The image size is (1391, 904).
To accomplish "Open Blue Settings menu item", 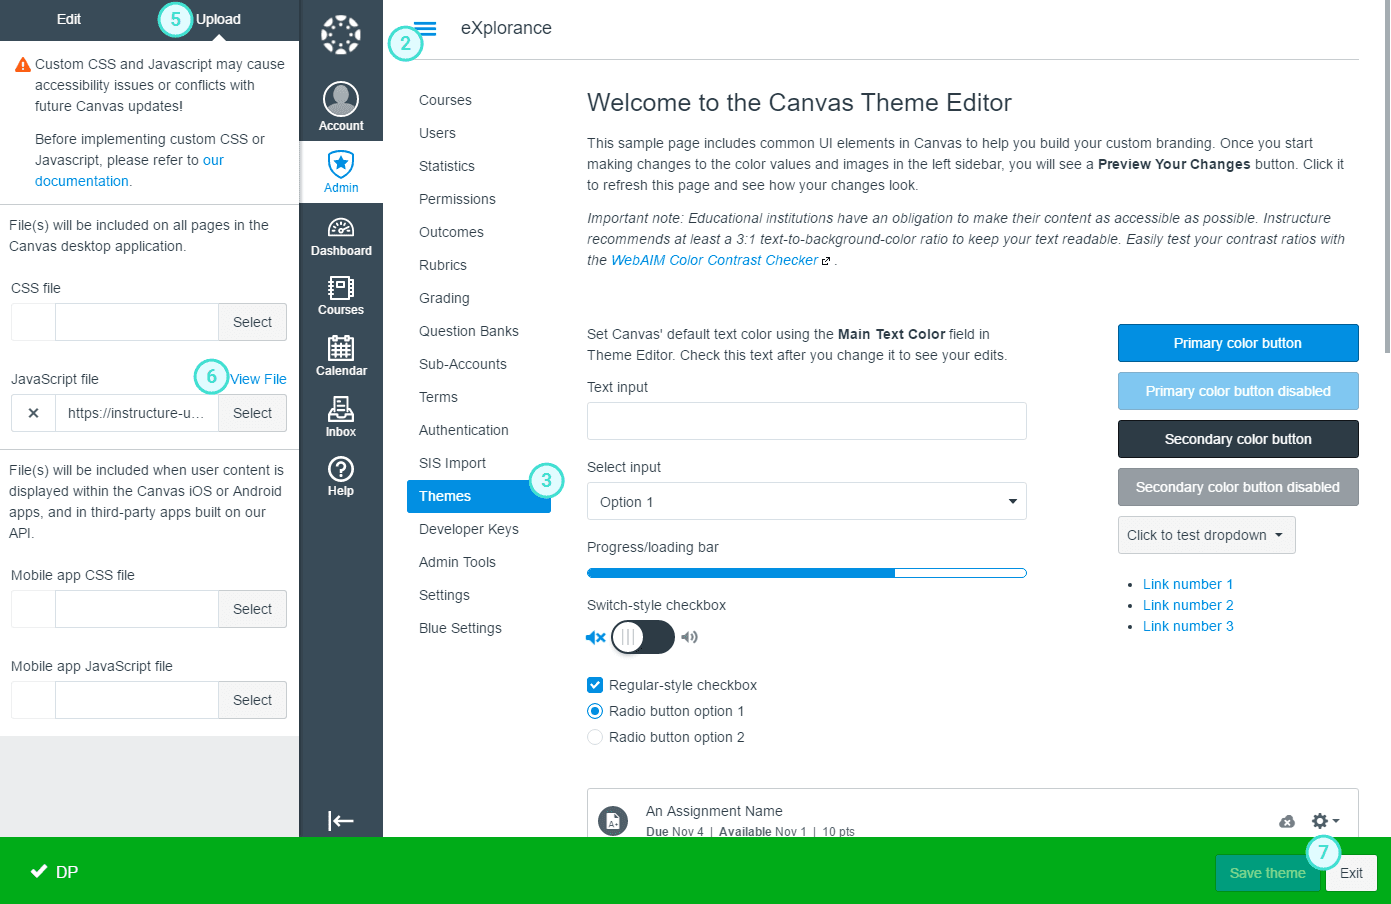I will pos(460,628).
